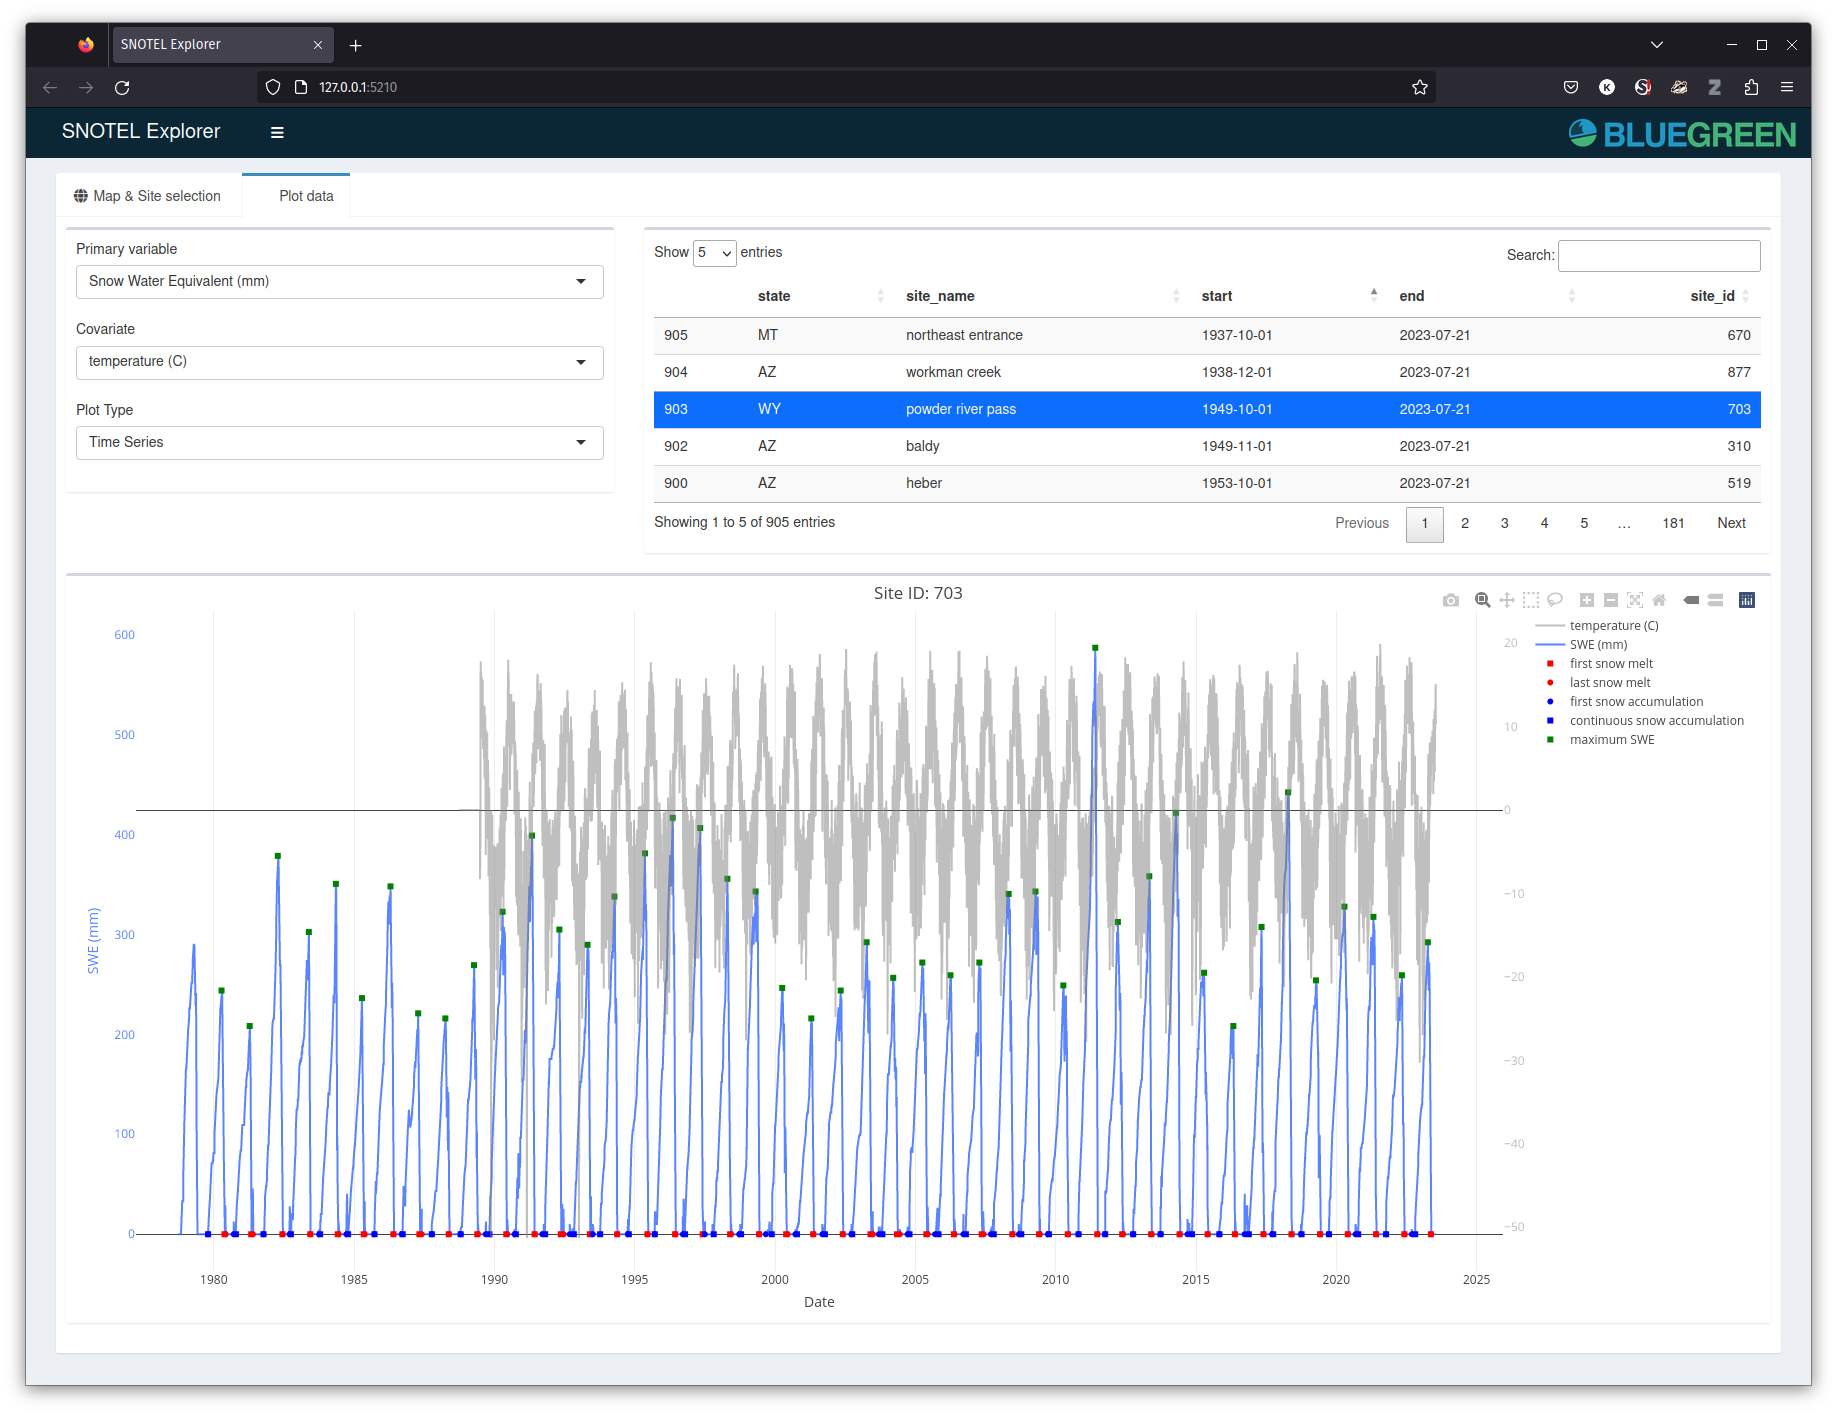Activate the lasso select tool

(1555, 600)
